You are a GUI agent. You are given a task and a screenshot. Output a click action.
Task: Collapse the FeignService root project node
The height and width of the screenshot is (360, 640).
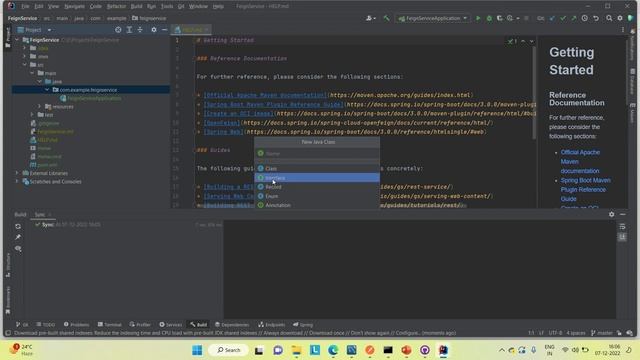[x=17, y=40]
